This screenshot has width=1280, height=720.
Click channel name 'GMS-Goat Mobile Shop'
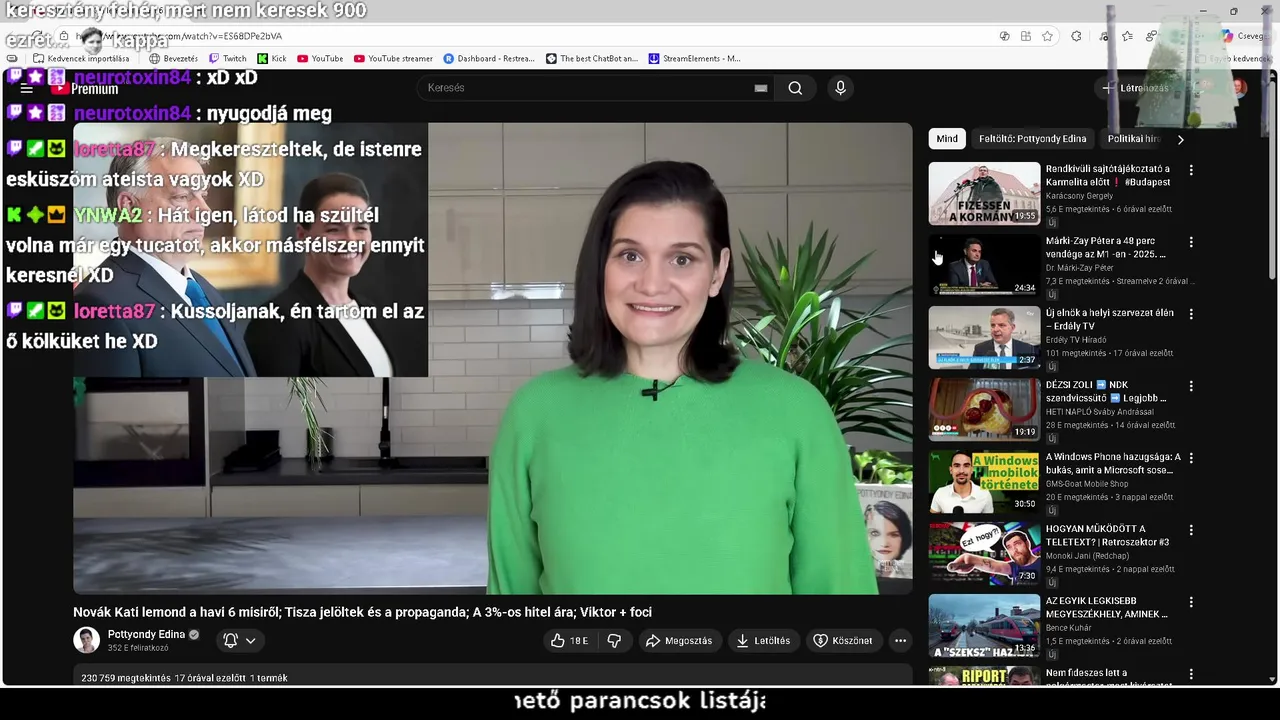coord(1087,484)
